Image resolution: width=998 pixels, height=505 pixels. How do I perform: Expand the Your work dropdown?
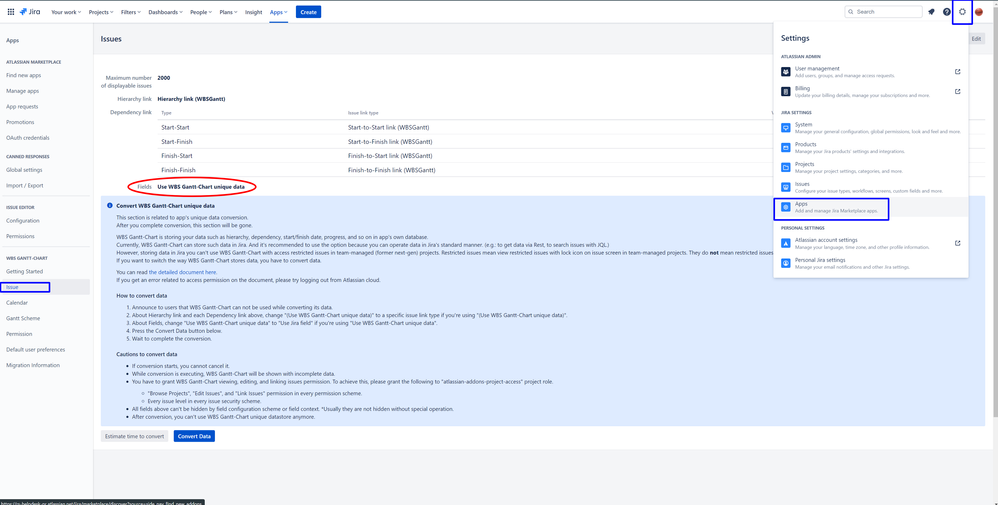point(65,12)
